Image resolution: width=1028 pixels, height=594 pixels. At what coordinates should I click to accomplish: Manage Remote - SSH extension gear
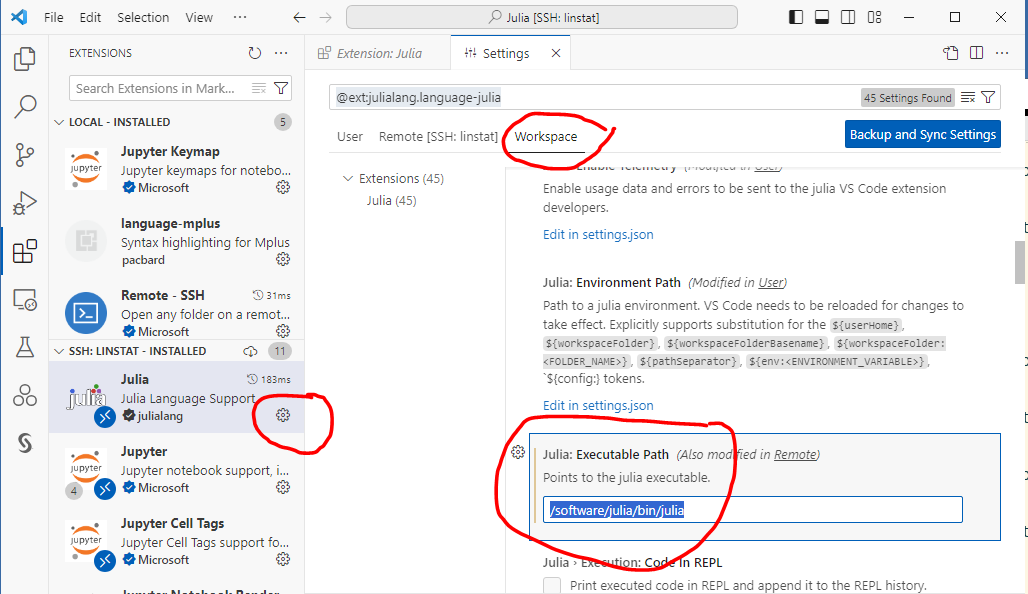click(x=283, y=330)
